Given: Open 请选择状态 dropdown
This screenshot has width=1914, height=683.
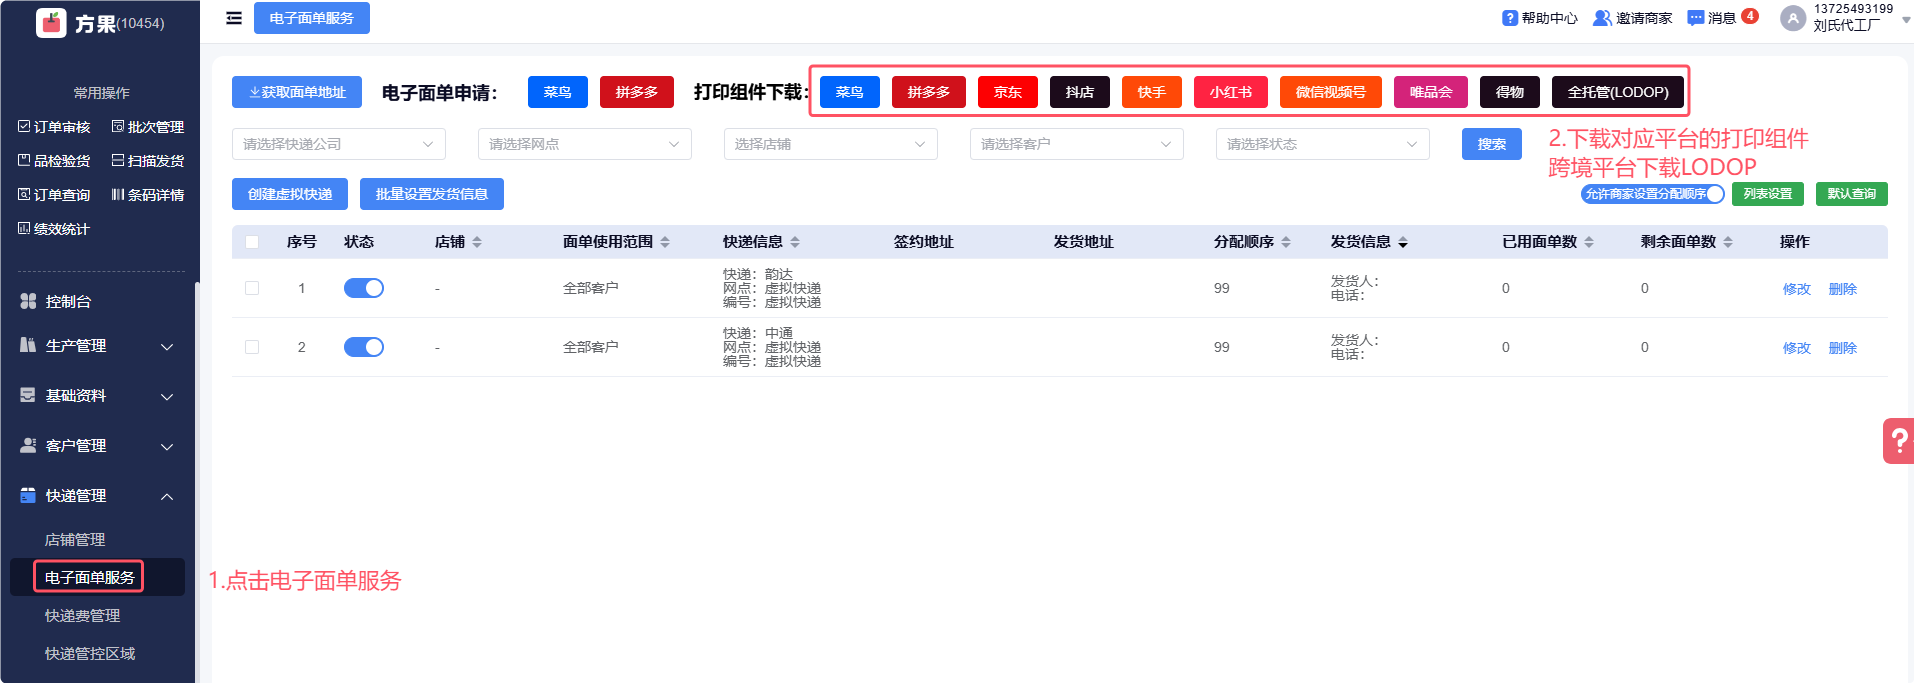Looking at the screenshot, I should pos(1323,144).
